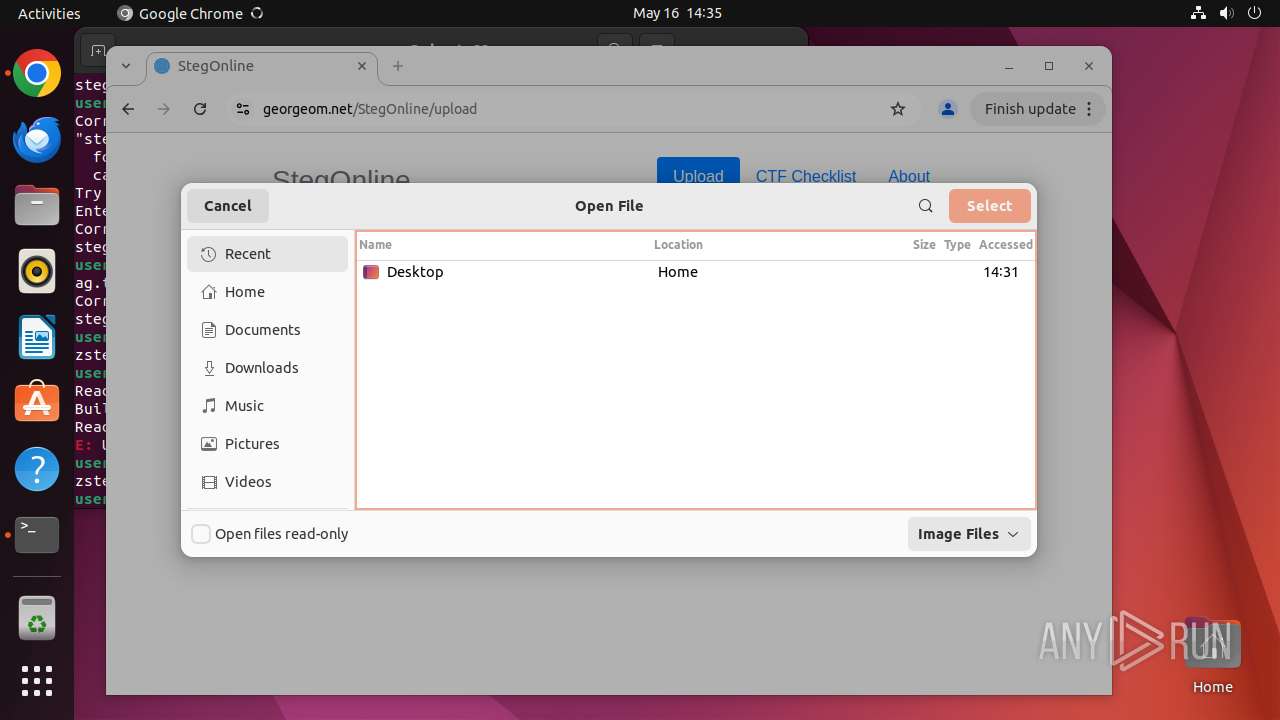Viewport: 1280px width, 720px height.
Task: Click the Upload nav button on page
Action: pos(698,175)
